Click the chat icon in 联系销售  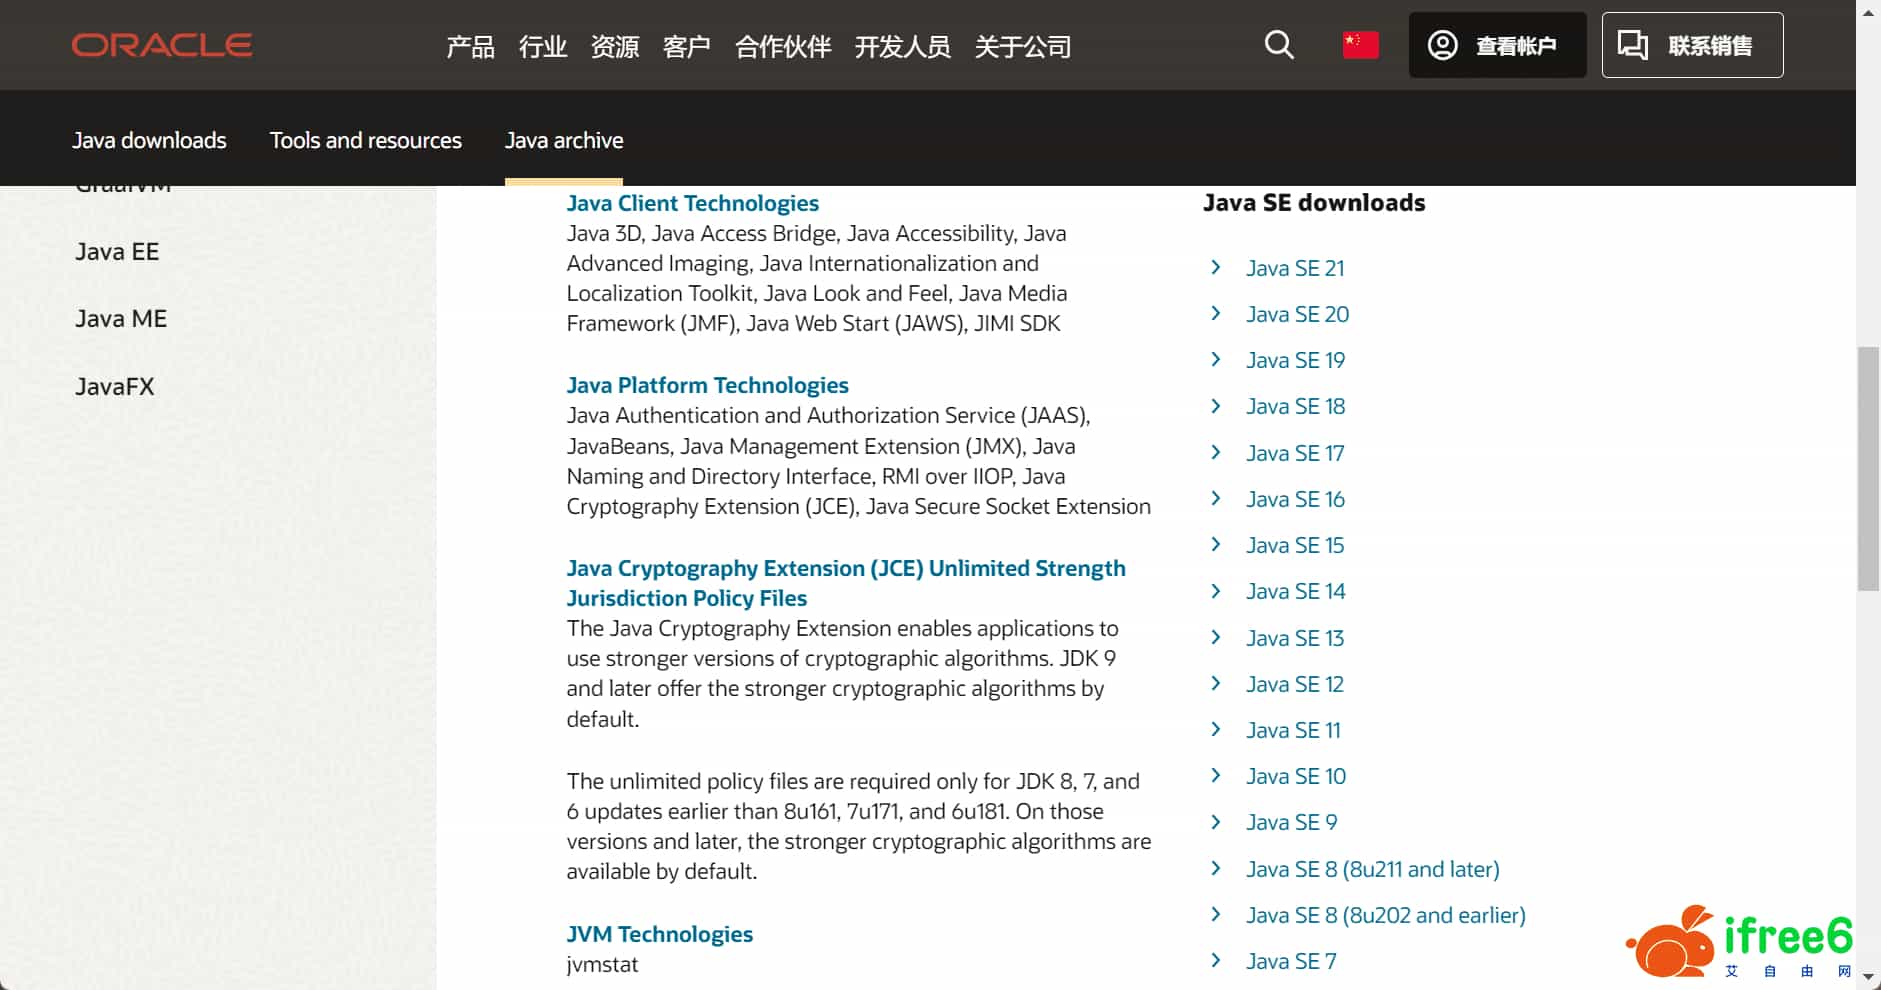1633,45
